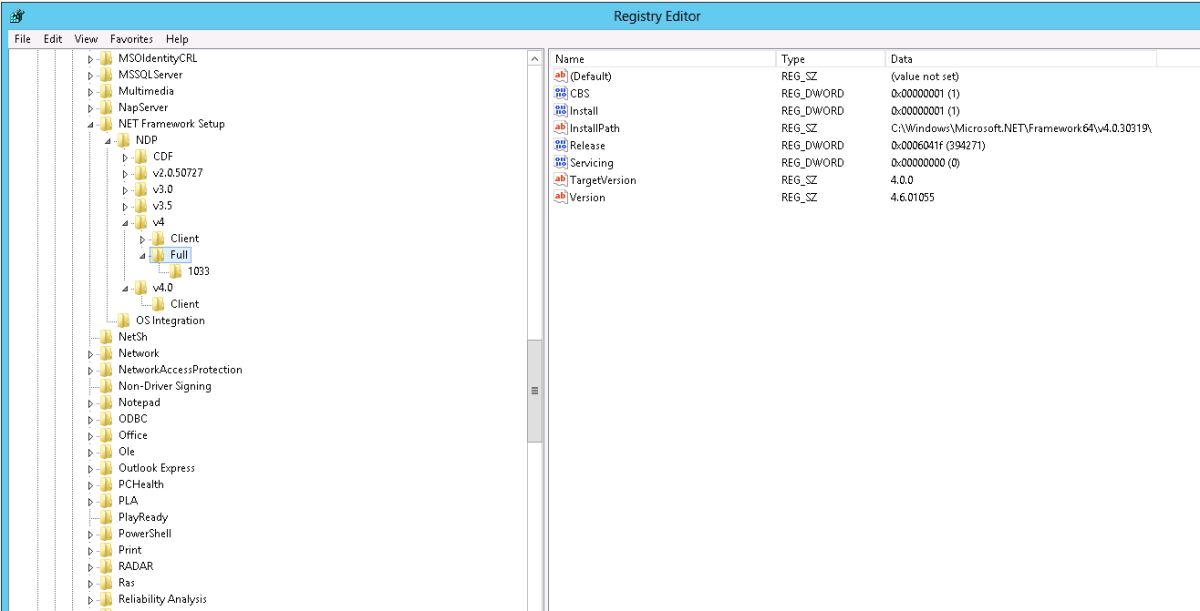Select the PCHealth key
The height and width of the screenshot is (611, 1200).
click(x=141, y=484)
